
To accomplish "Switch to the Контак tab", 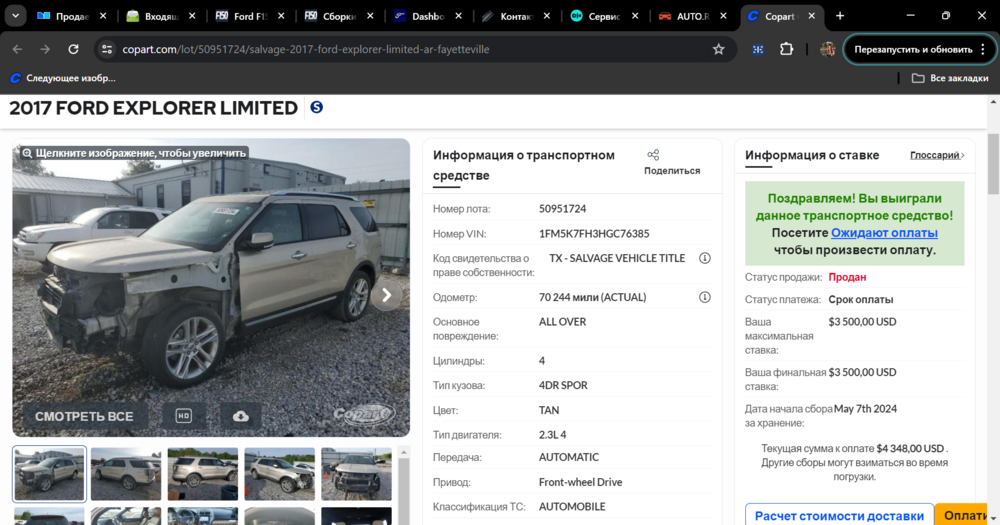I will pos(507,17).
